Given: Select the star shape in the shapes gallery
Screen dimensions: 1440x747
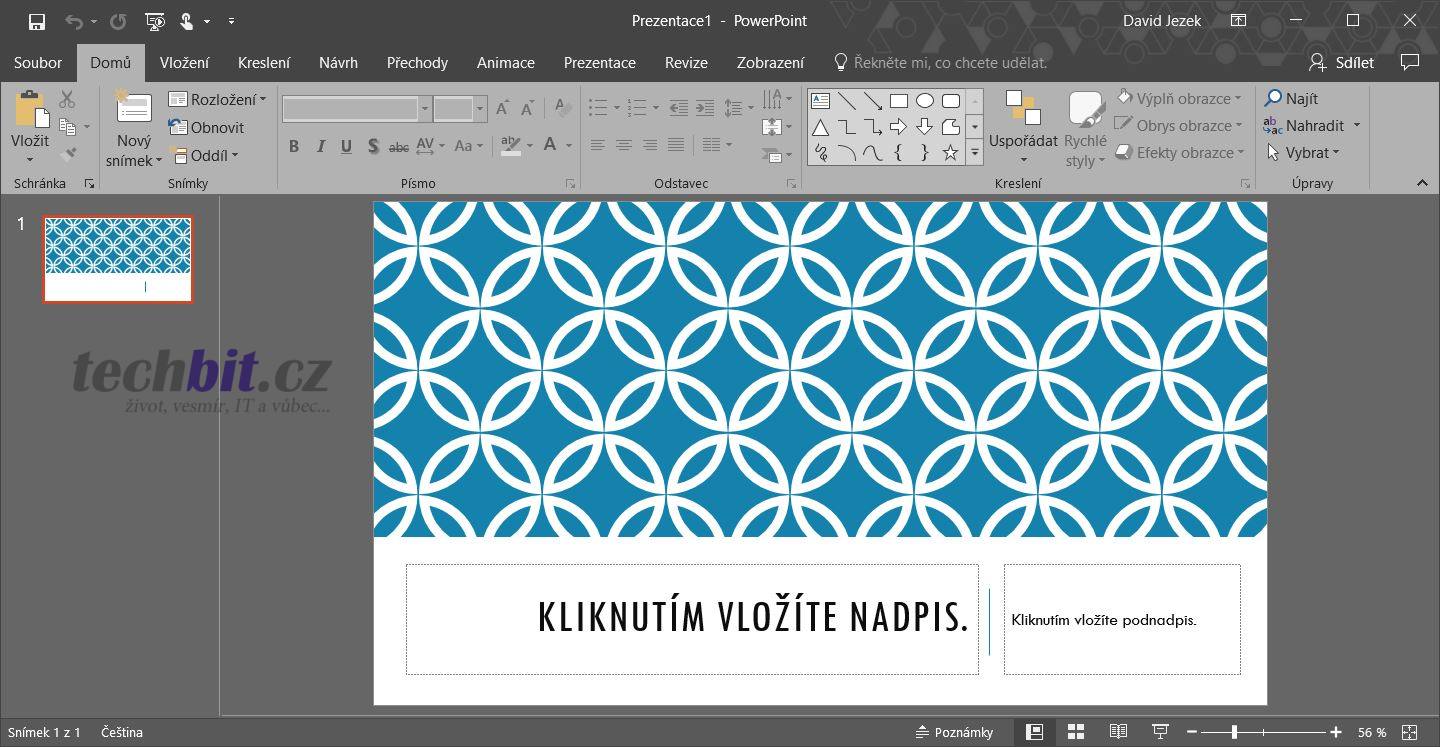Looking at the screenshot, I should coord(950,153).
